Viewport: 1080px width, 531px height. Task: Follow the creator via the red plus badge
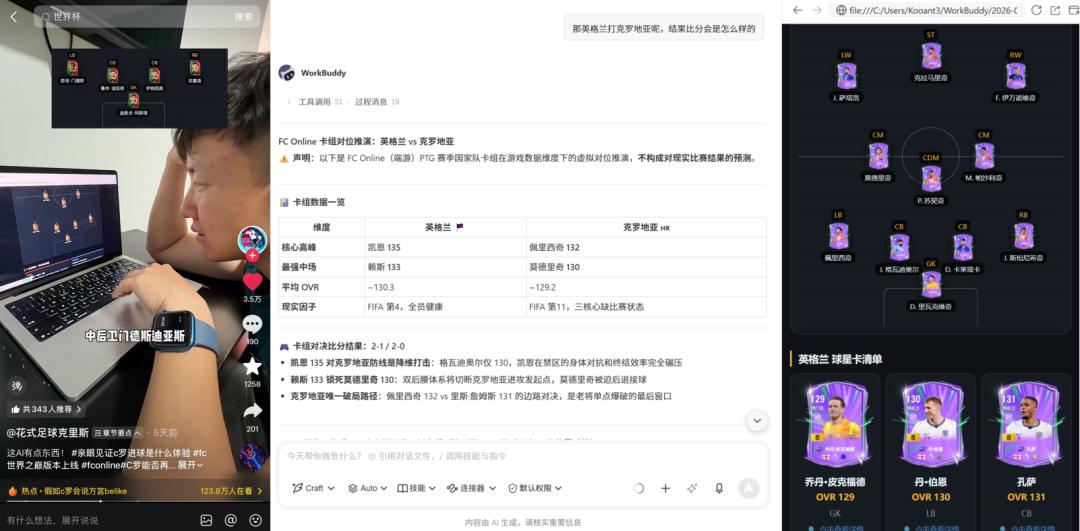(x=252, y=256)
